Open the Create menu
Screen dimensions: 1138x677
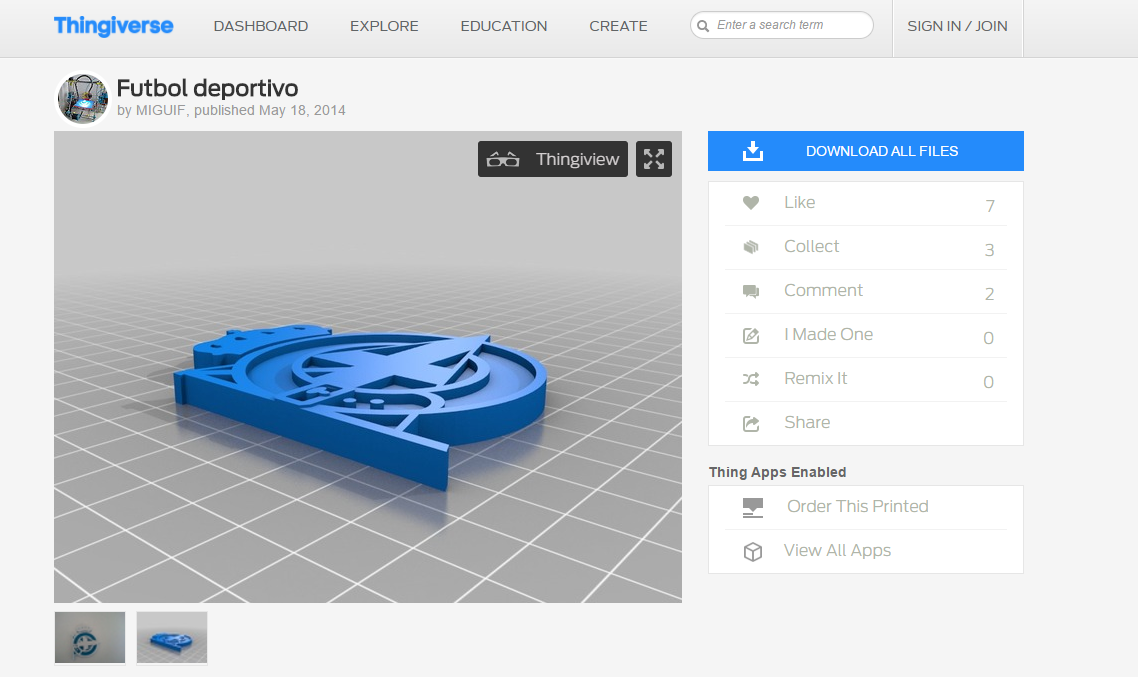(618, 26)
